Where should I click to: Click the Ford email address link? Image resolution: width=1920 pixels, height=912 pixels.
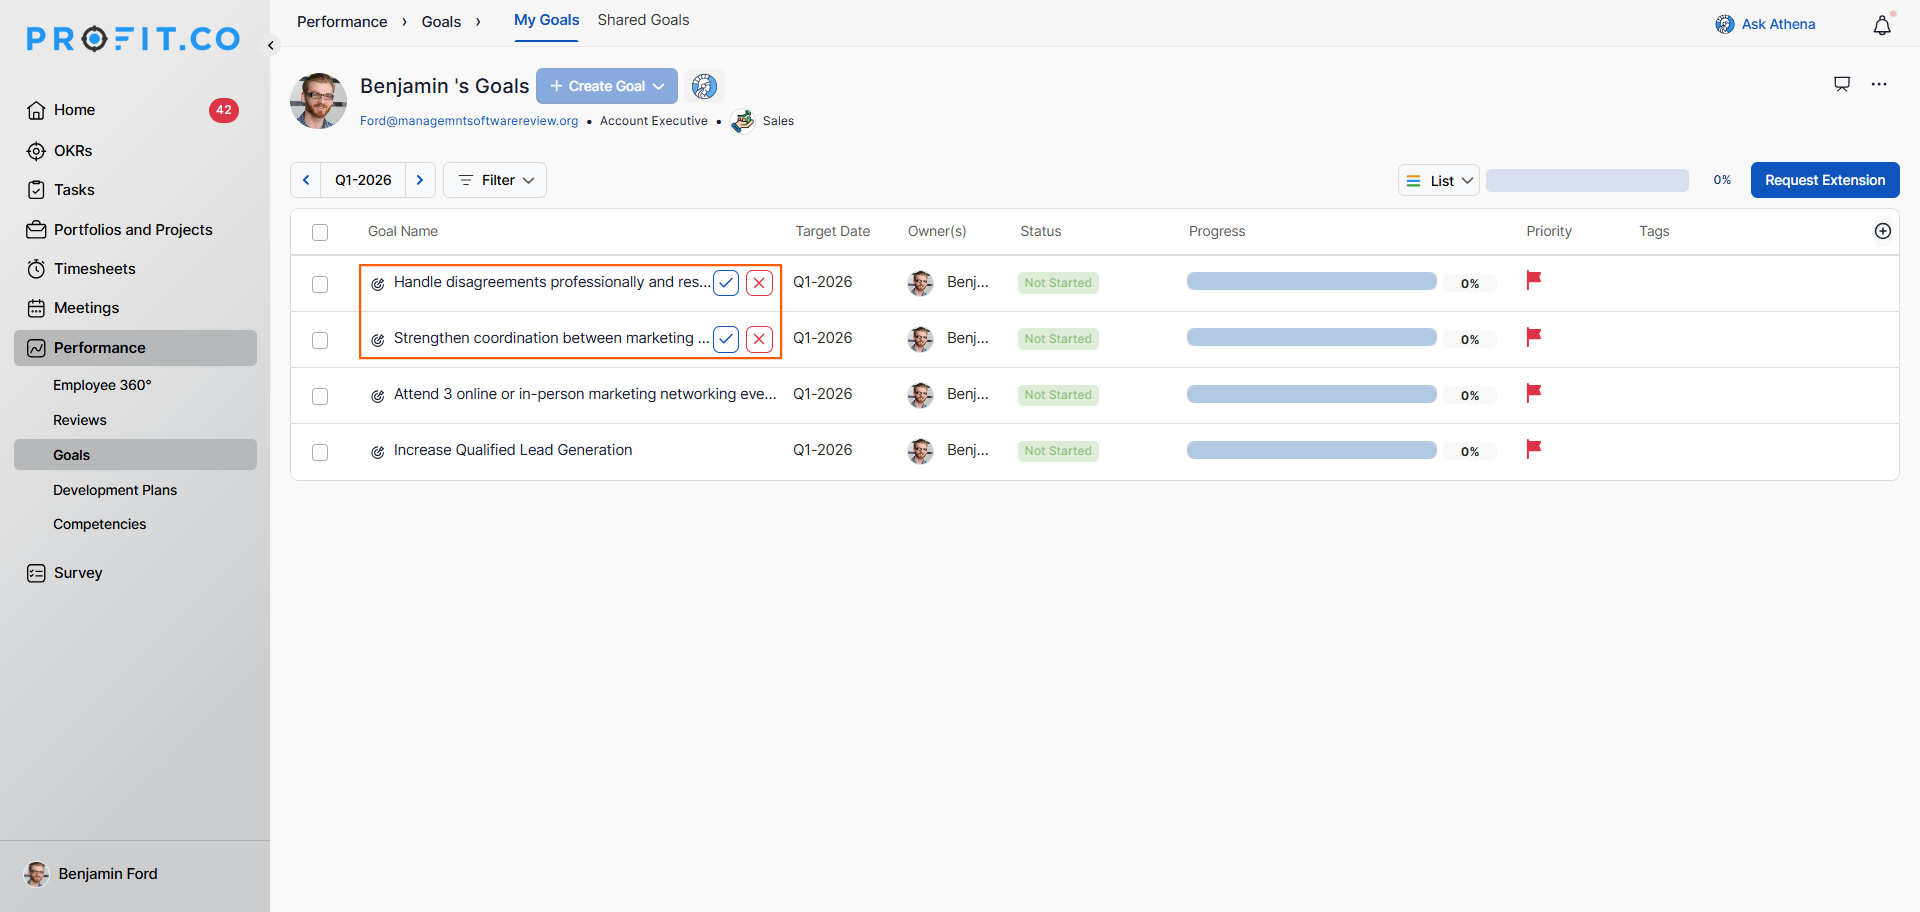point(469,121)
